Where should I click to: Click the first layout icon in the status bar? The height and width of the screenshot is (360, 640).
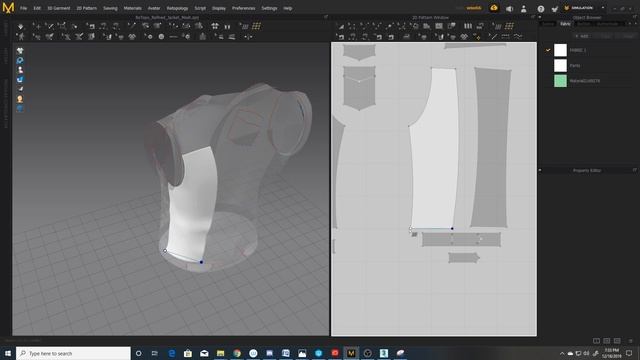596,340
